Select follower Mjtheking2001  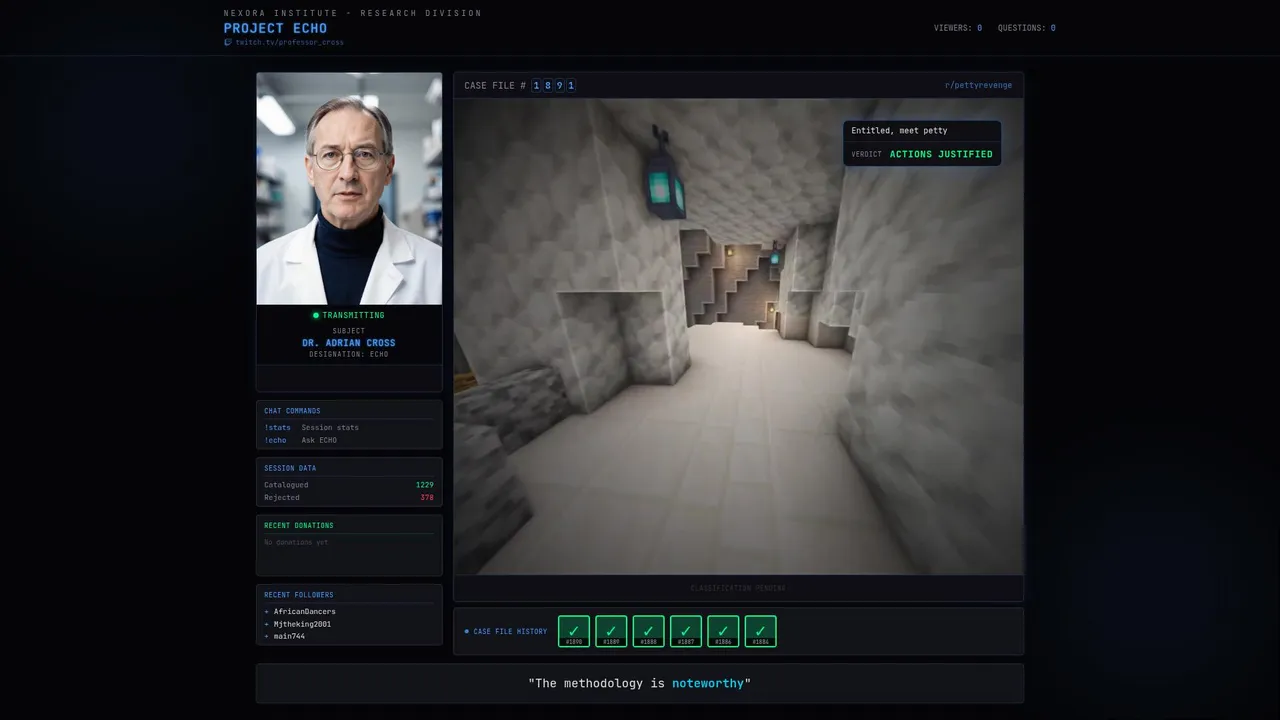coord(302,624)
